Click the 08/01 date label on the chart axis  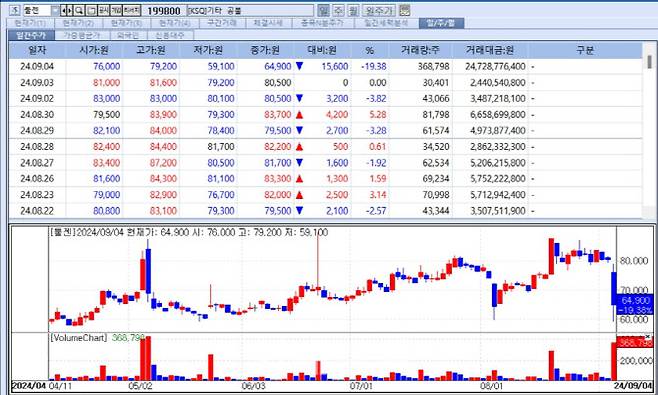[x=491, y=385]
